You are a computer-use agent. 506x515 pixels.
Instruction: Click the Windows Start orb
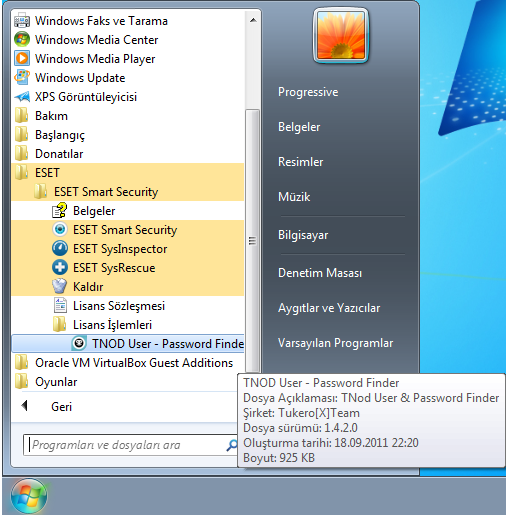click(29, 496)
